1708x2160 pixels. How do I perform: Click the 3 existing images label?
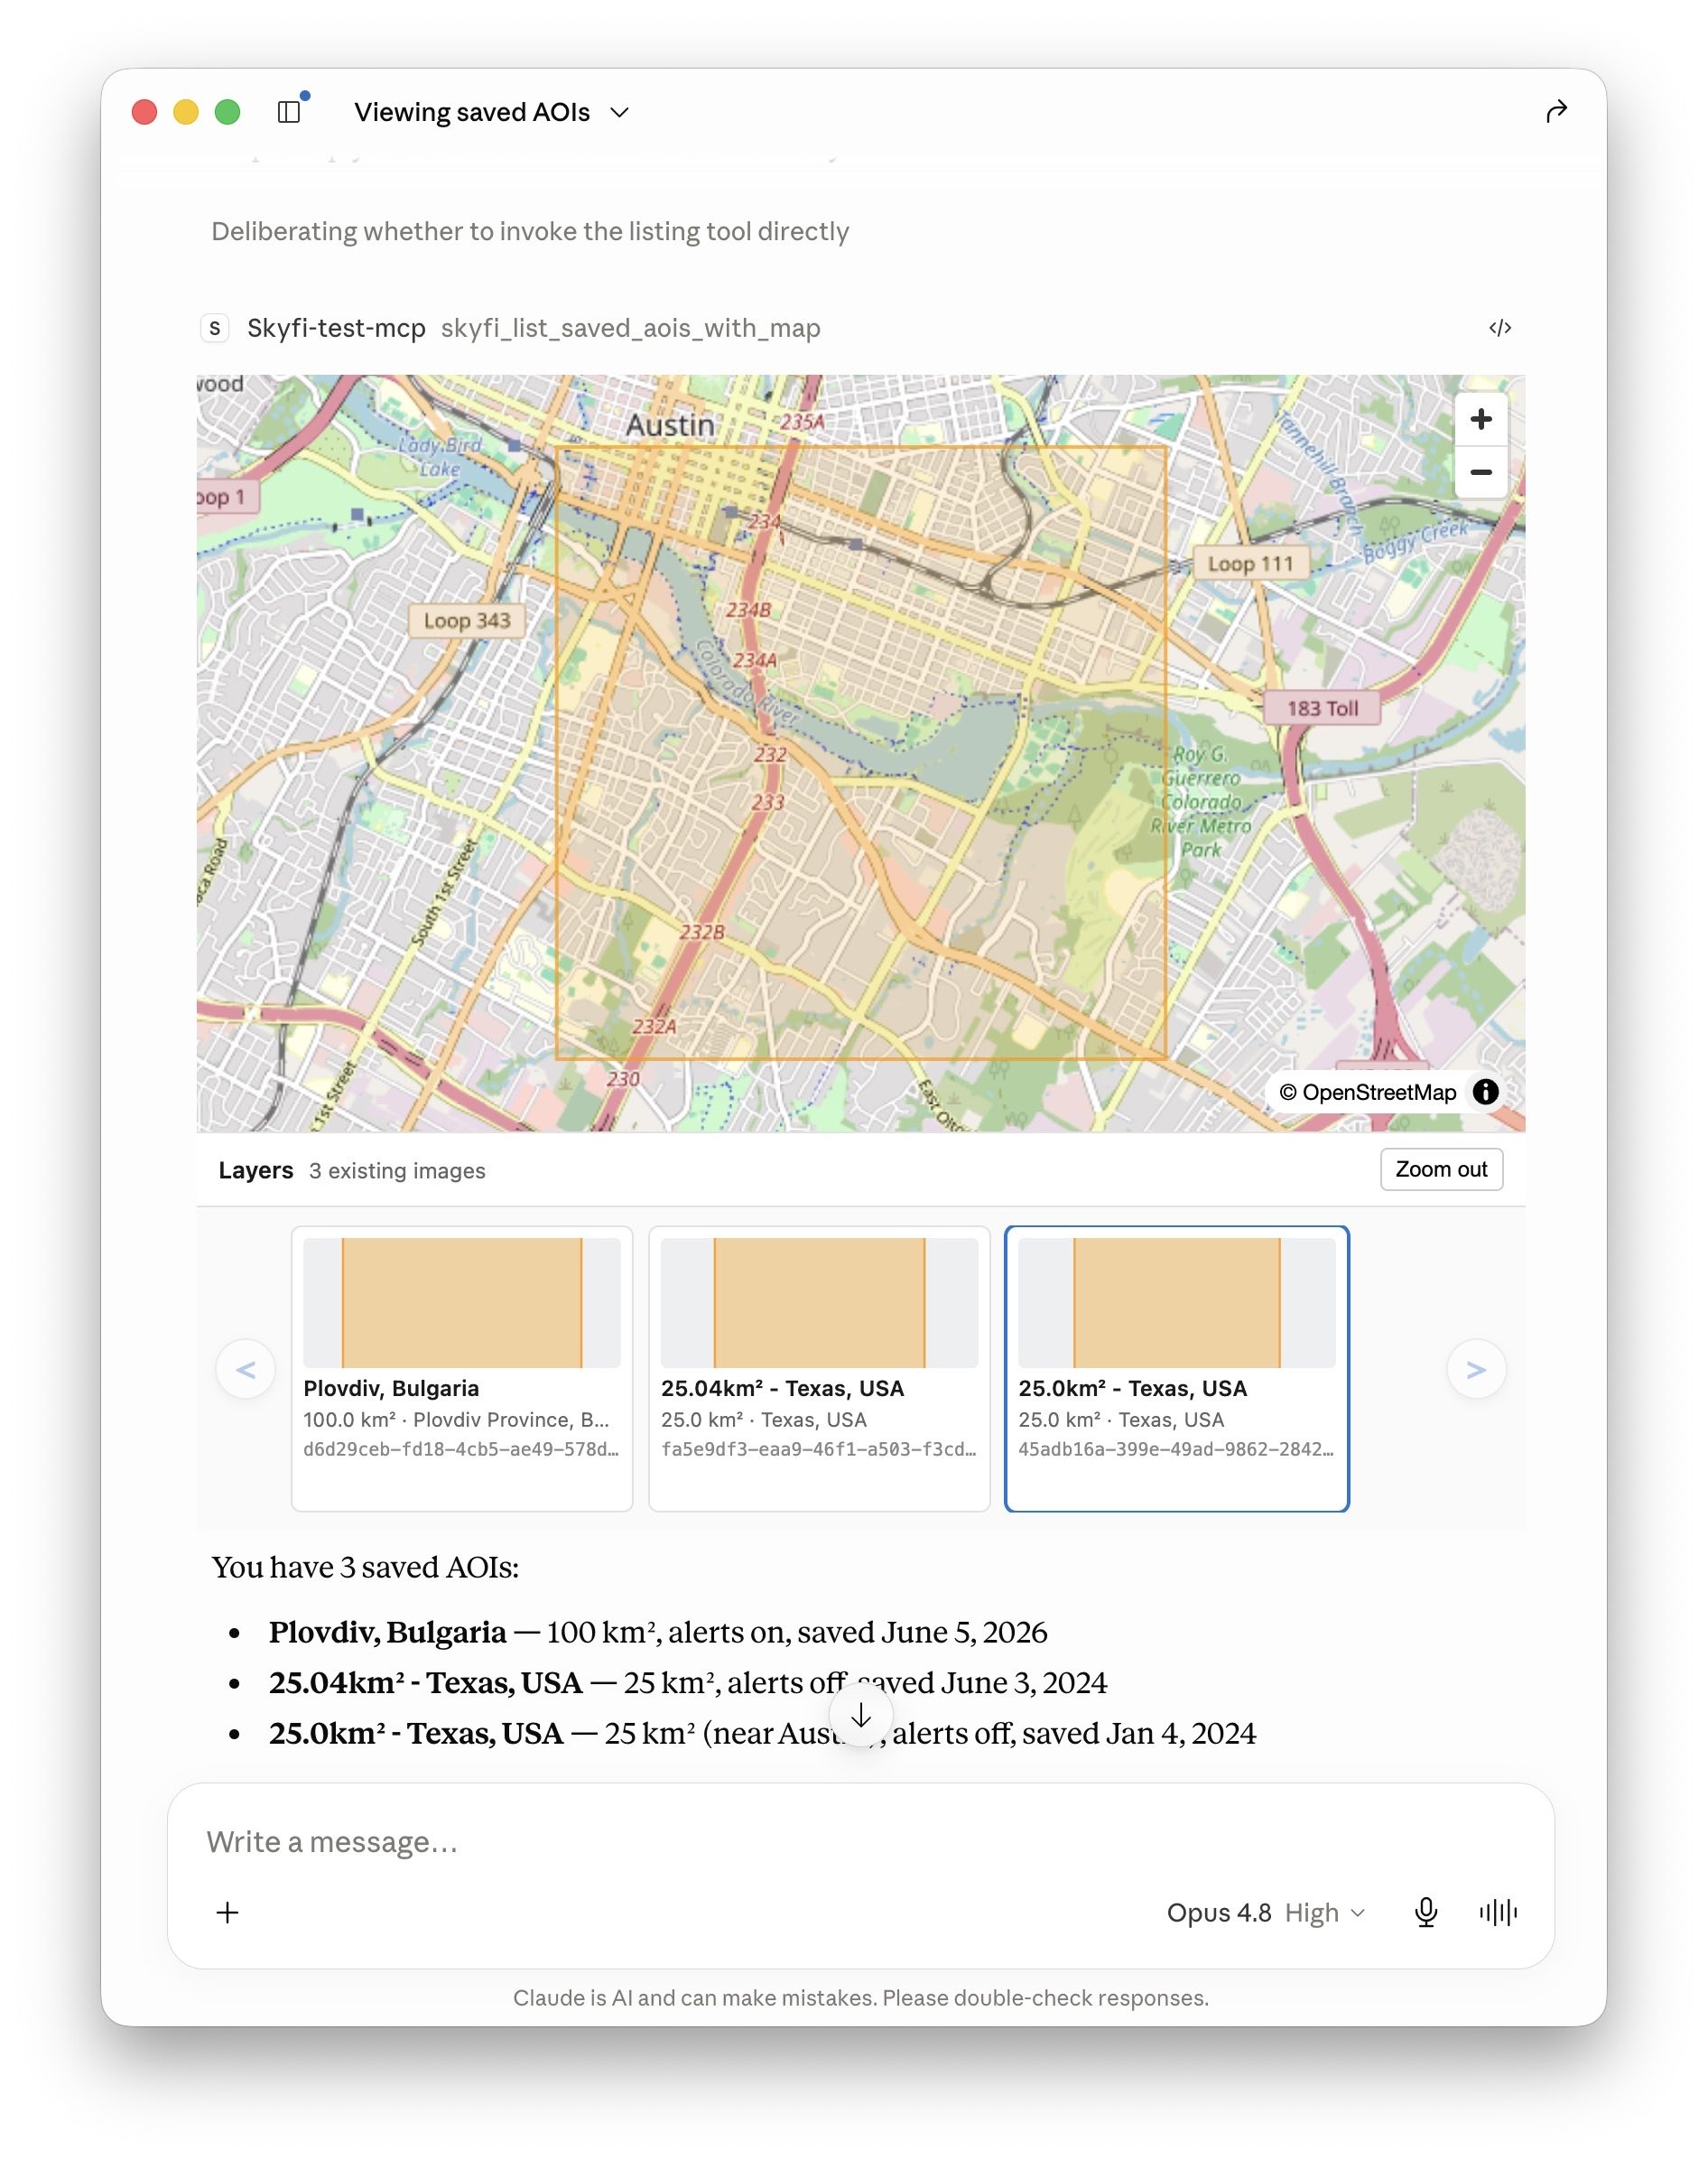397,1170
